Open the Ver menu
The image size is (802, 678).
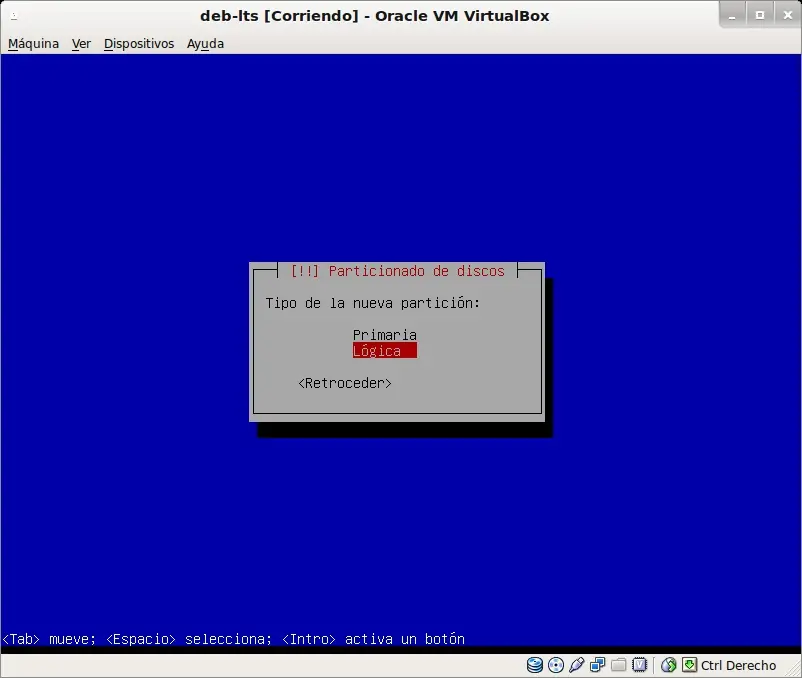pyautogui.click(x=81, y=44)
